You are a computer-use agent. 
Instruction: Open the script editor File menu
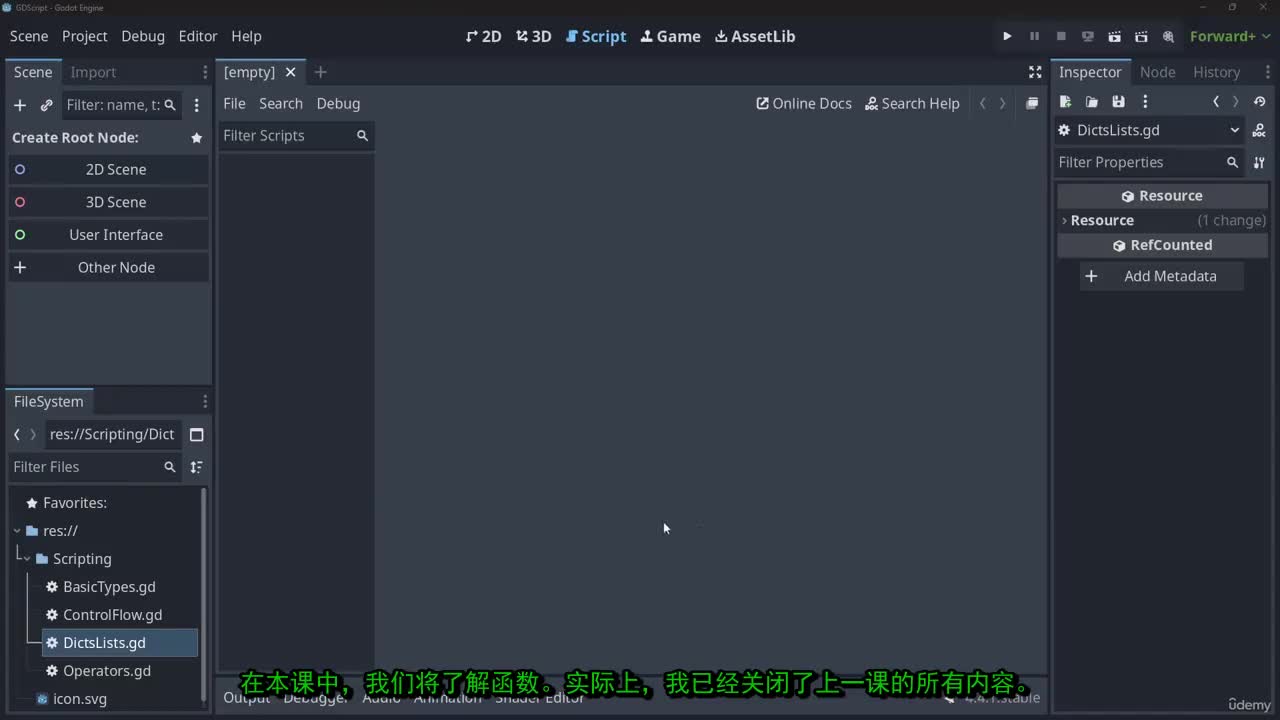pos(234,104)
